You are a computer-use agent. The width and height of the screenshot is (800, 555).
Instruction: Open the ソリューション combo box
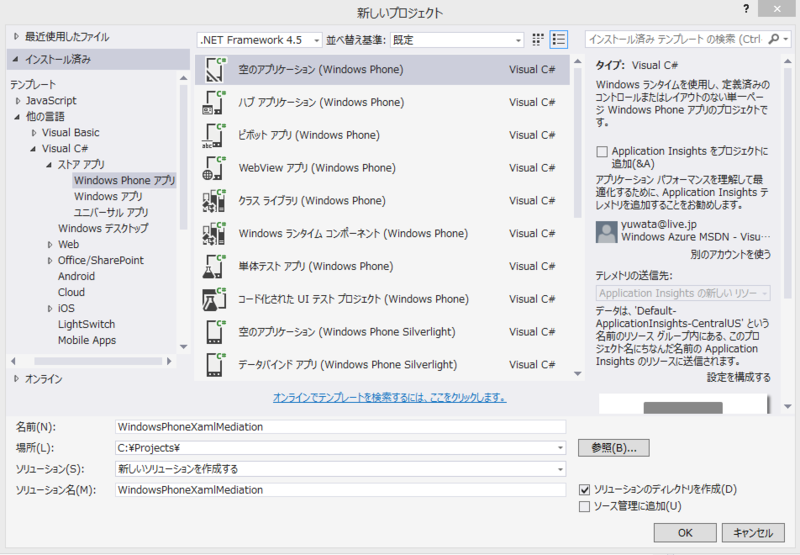(x=341, y=469)
